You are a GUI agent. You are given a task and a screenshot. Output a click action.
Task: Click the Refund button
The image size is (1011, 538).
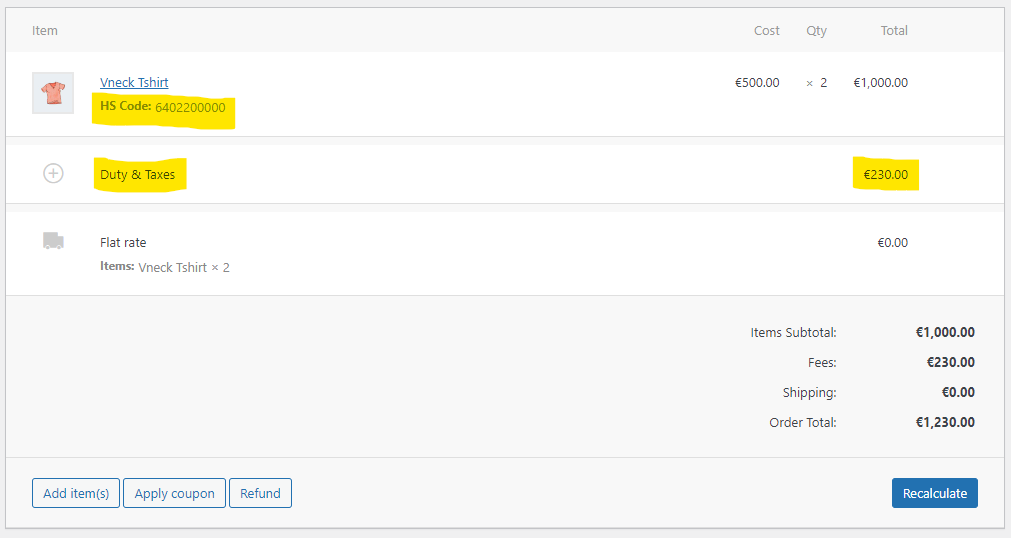pyautogui.click(x=260, y=493)
